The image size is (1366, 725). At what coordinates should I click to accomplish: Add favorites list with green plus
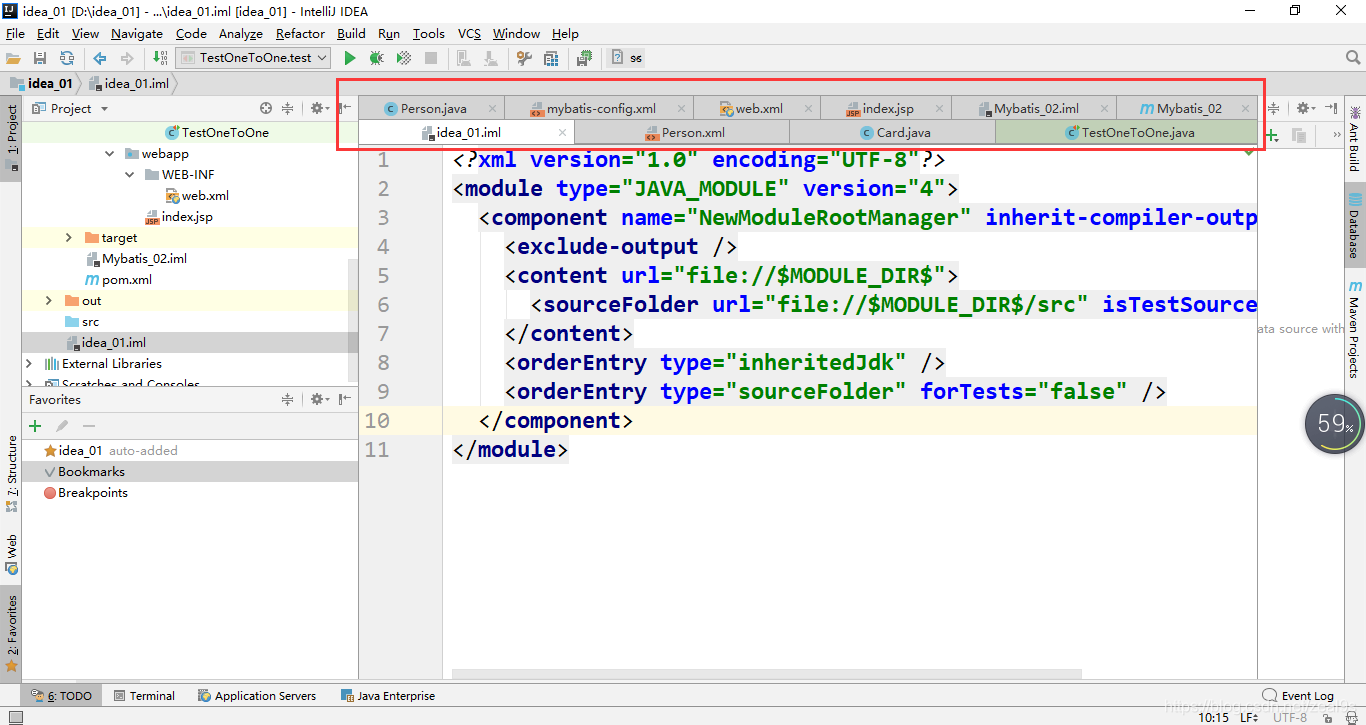pyautogui.click(x=35, y=426)
